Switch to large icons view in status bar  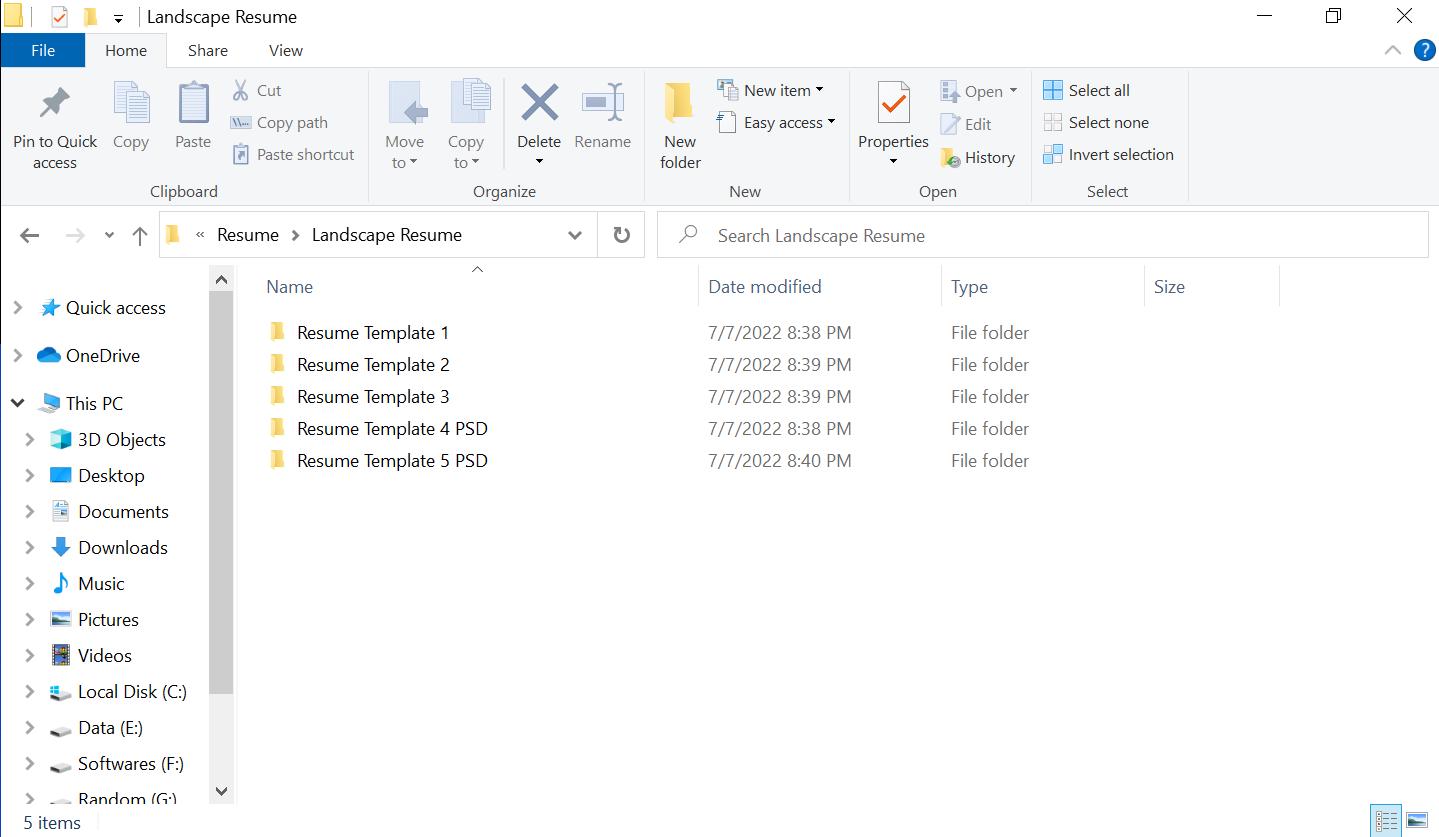pos(1416,821)
